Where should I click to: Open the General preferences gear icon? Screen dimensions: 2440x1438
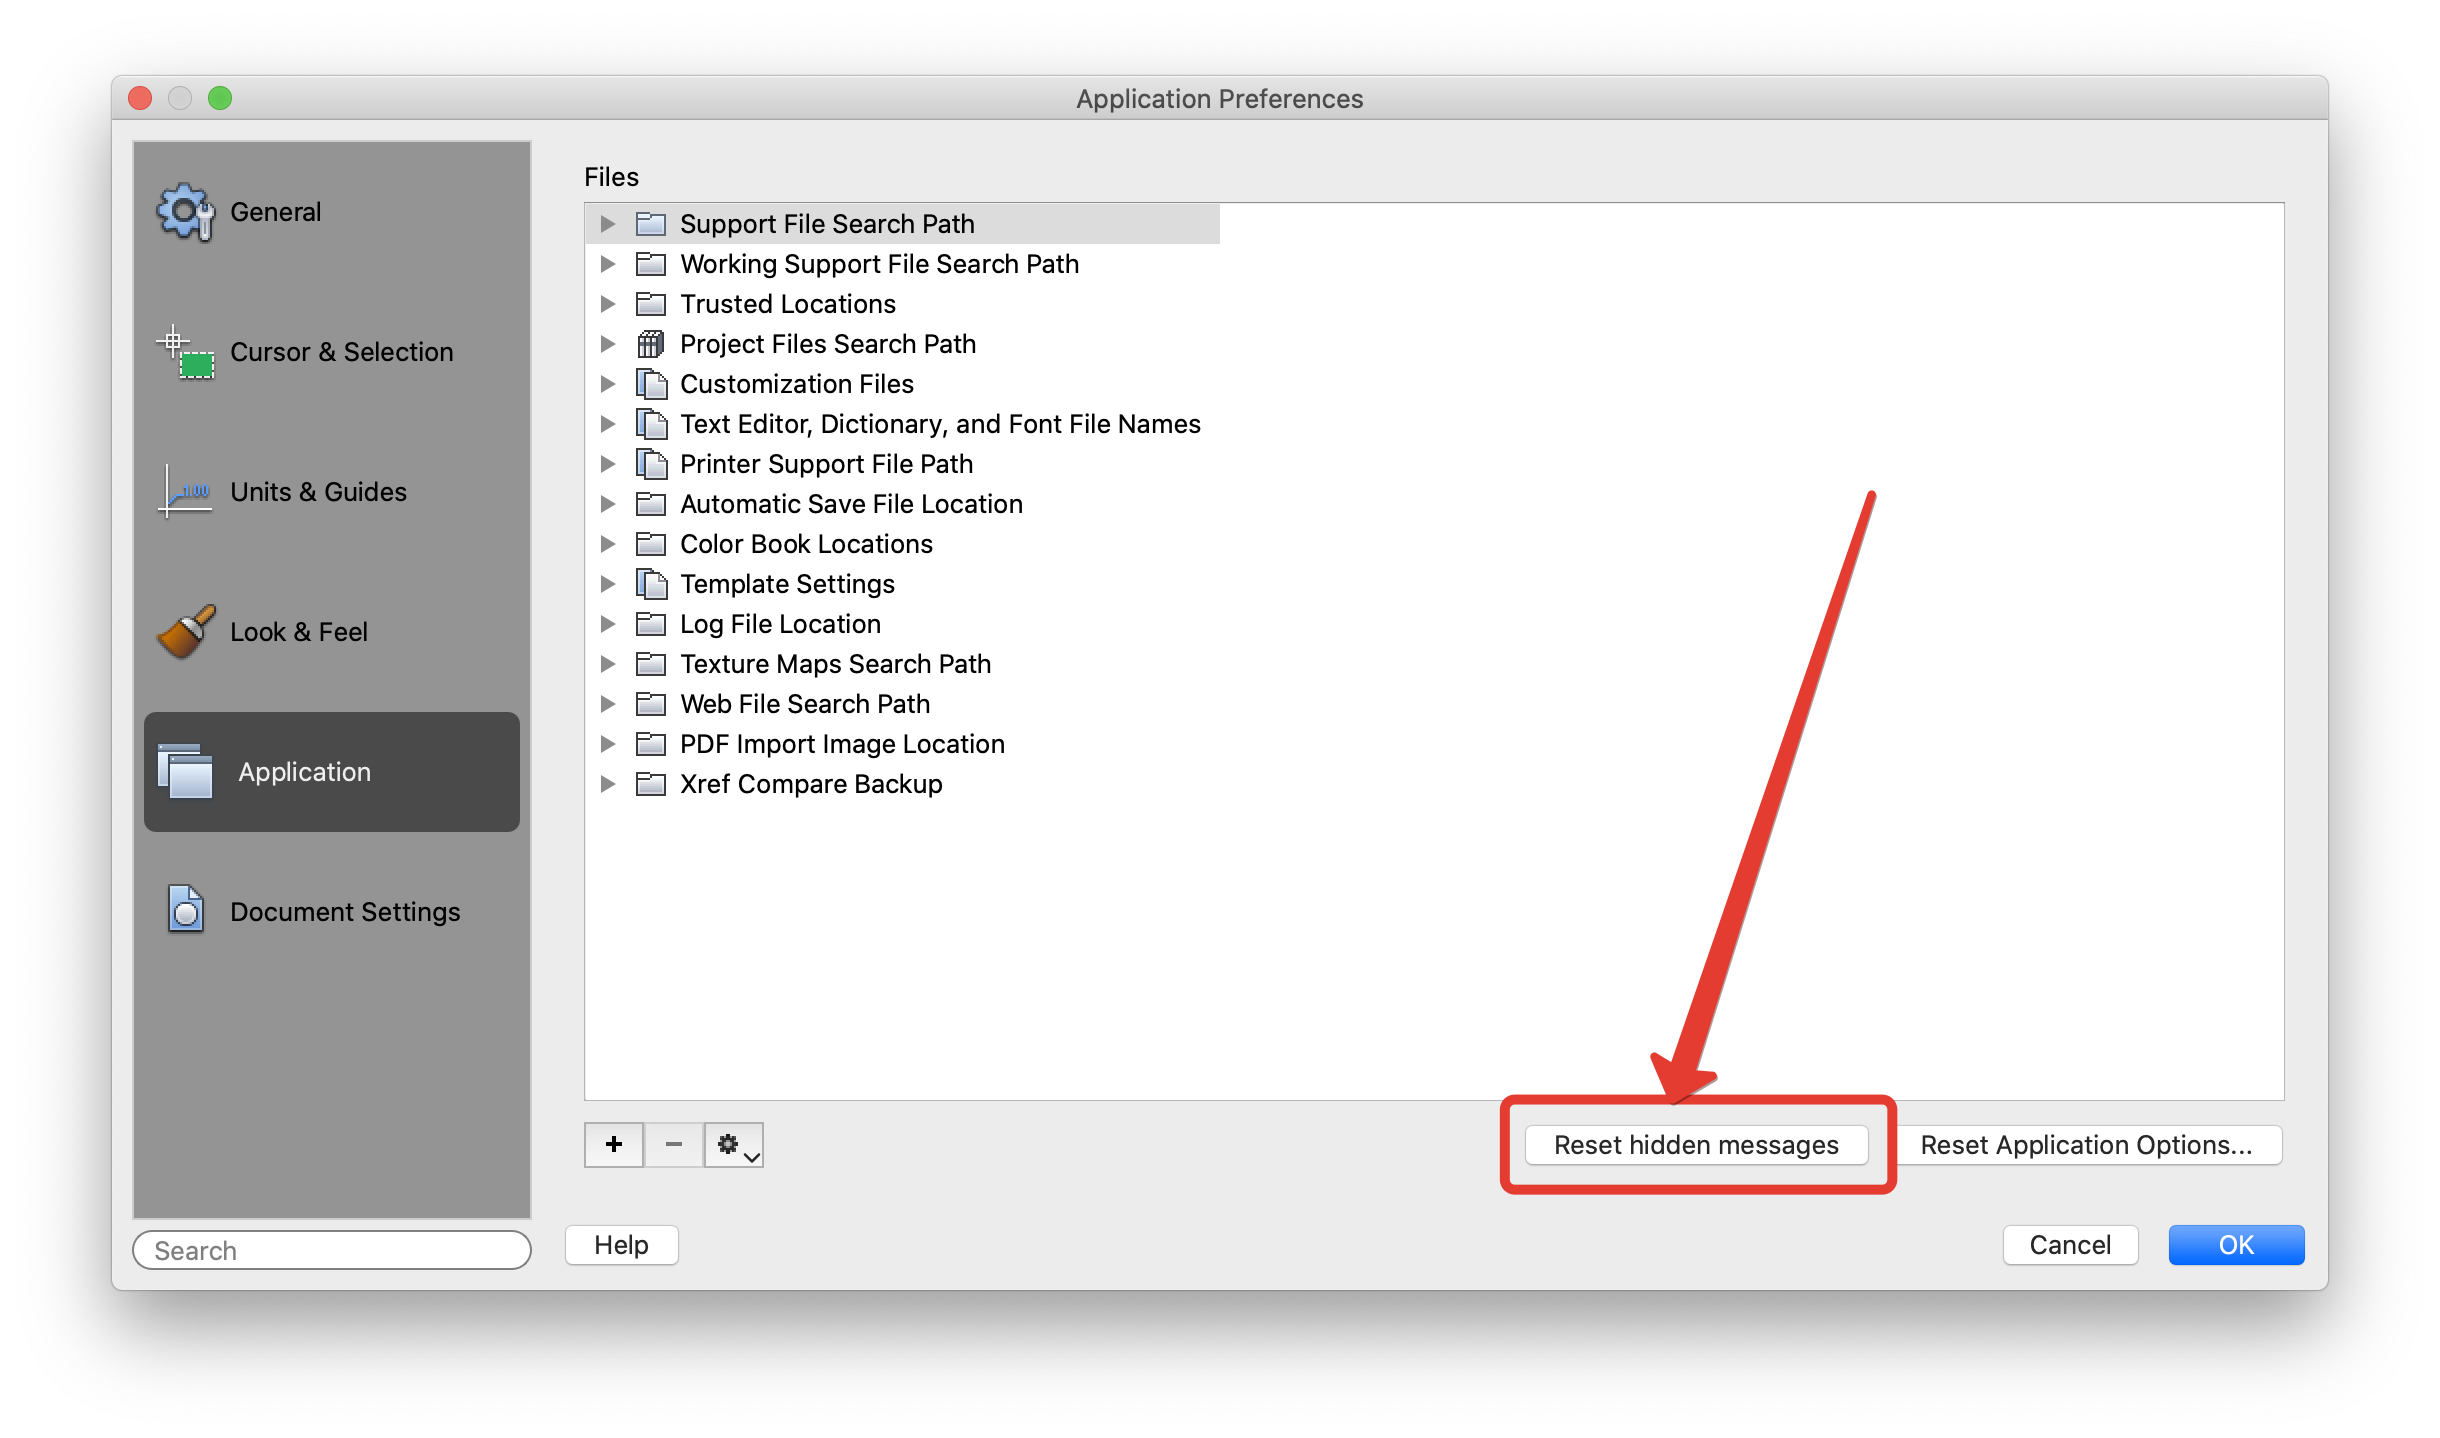click(185, 212)
